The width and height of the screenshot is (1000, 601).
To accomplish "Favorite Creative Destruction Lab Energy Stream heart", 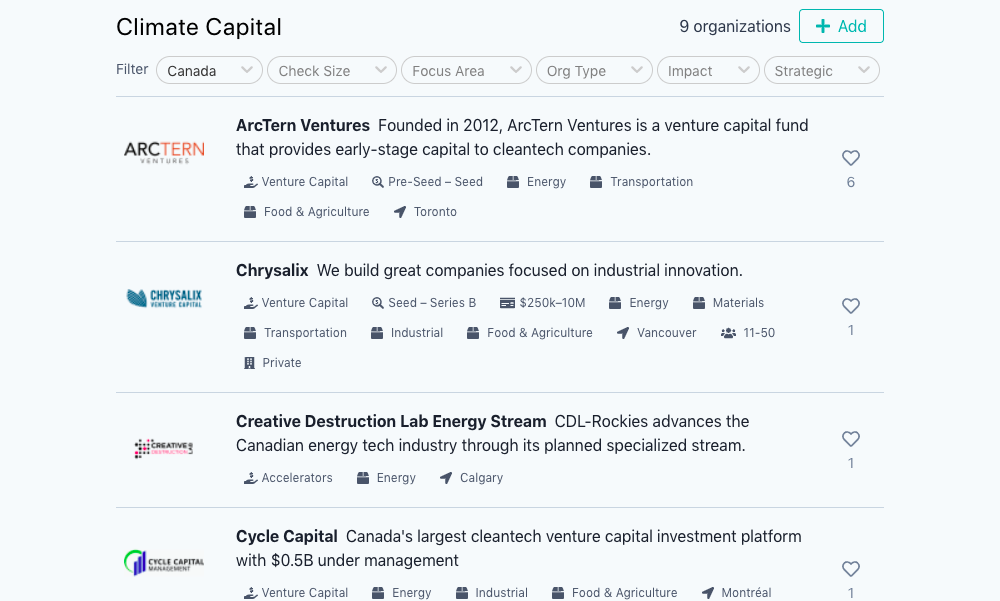I will 851,439.
